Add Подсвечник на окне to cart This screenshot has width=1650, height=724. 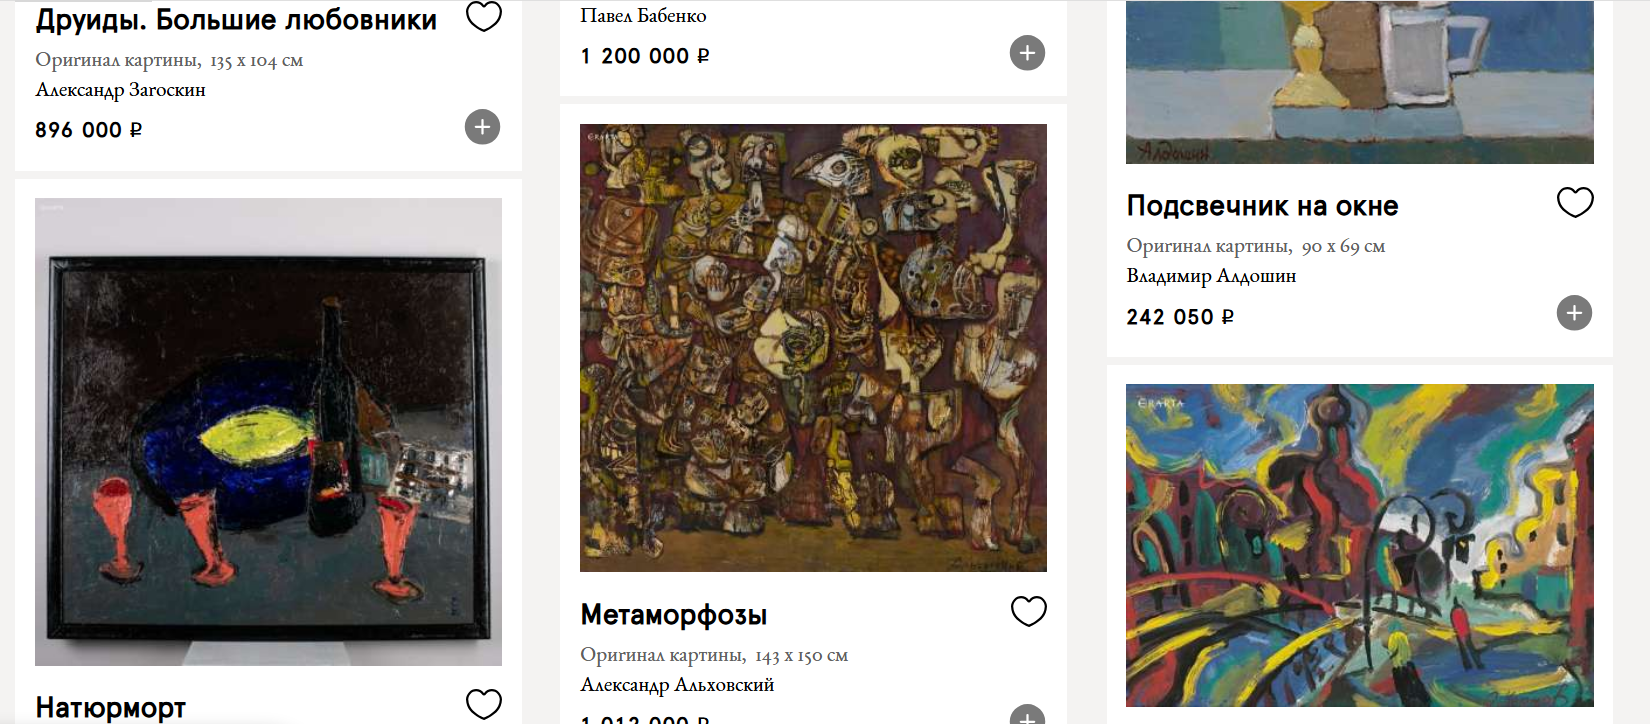[1574, 313]
